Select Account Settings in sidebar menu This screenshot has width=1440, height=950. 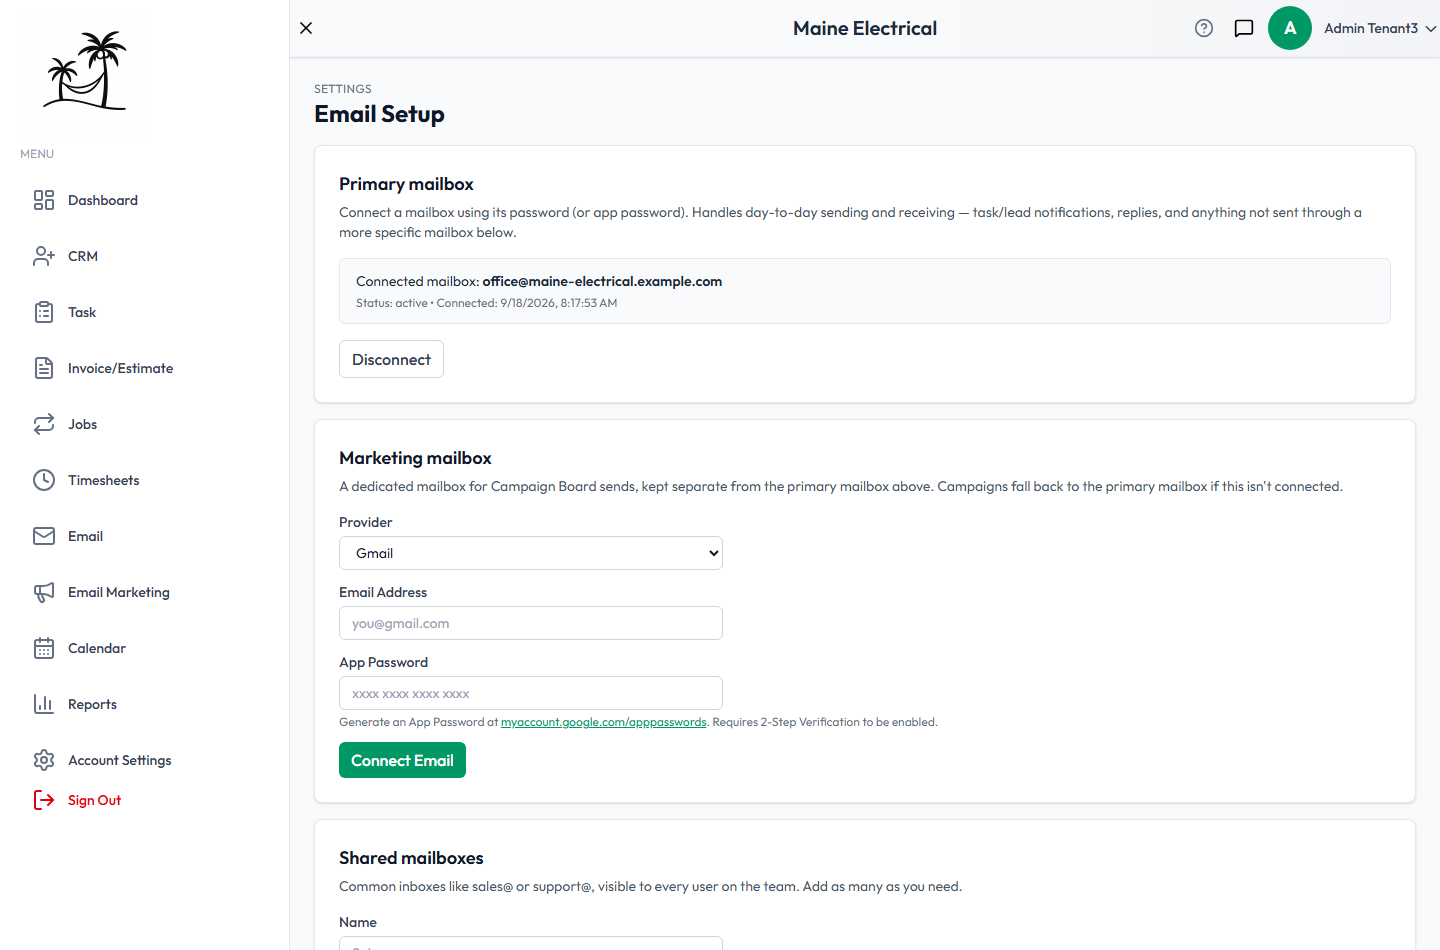click(120, 760)
